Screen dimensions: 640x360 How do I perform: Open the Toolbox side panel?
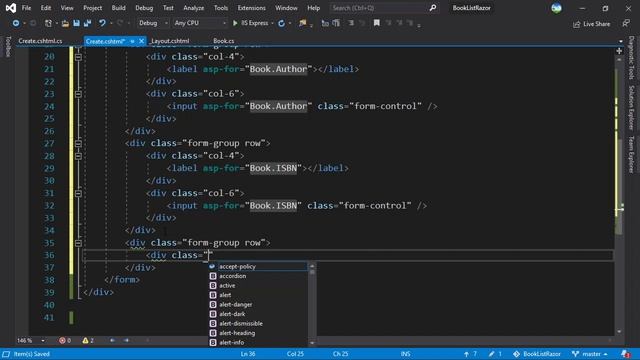[x=7, y=47]
